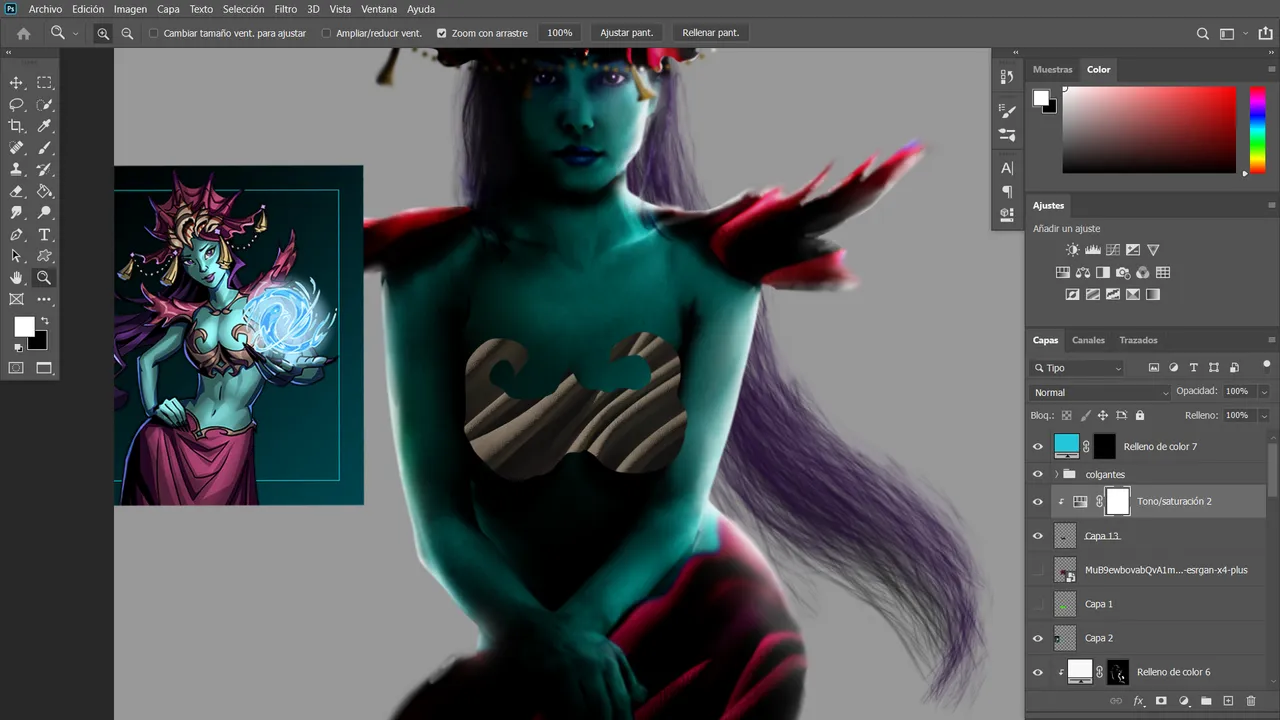Viewport: 1280px width, 720px height.
Task: Open the Character panel icon
Action: (1007, 168)
